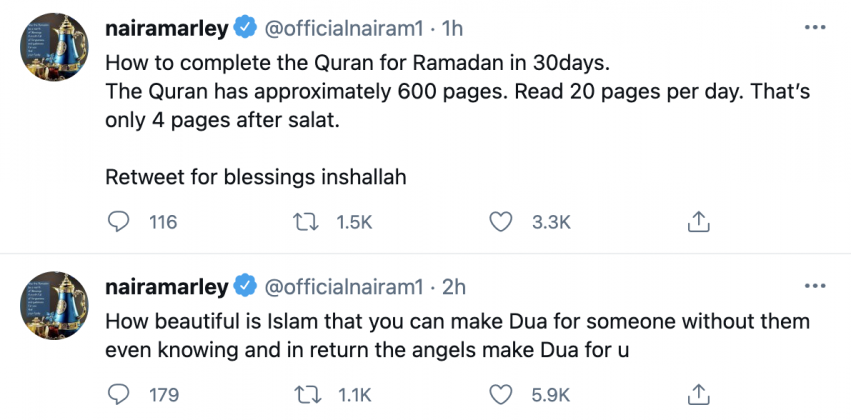Open the 2h timestamp link
The width and height of the screenshot is (851, 420).
[x=454, y=287]
